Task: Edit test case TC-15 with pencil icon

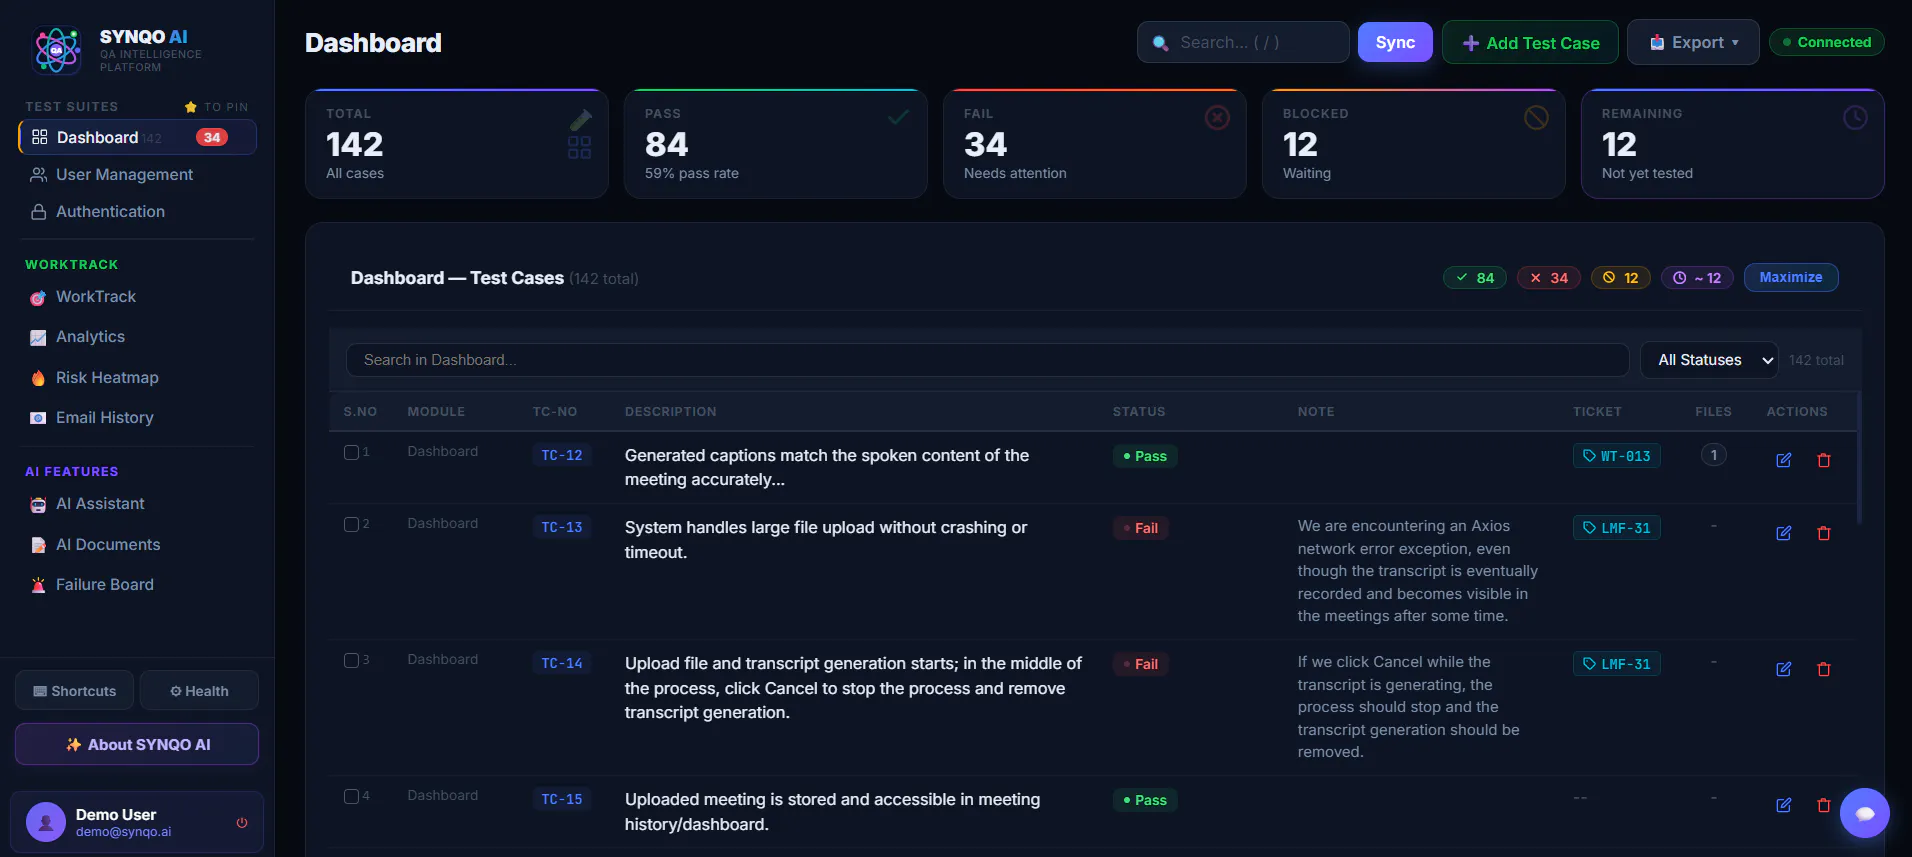Action: [1783, 805]
